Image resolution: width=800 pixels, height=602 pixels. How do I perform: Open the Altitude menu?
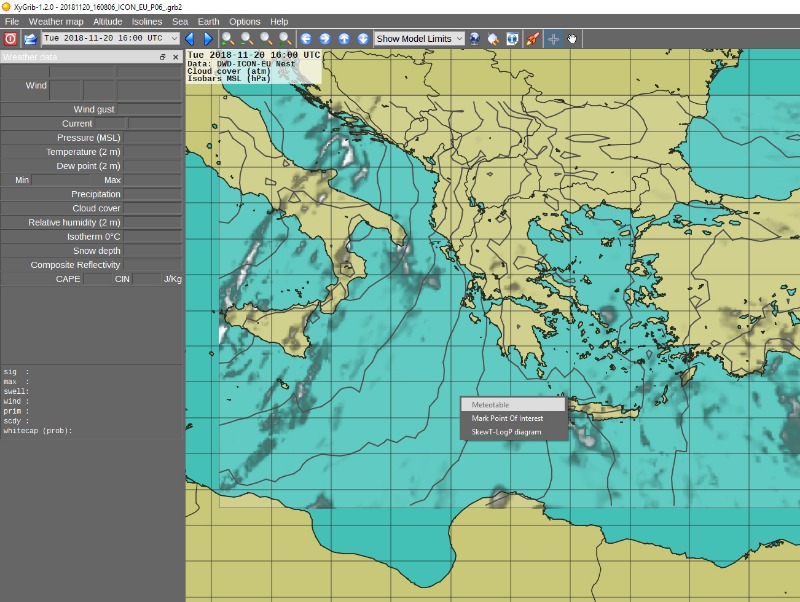[x=108, y=21]
